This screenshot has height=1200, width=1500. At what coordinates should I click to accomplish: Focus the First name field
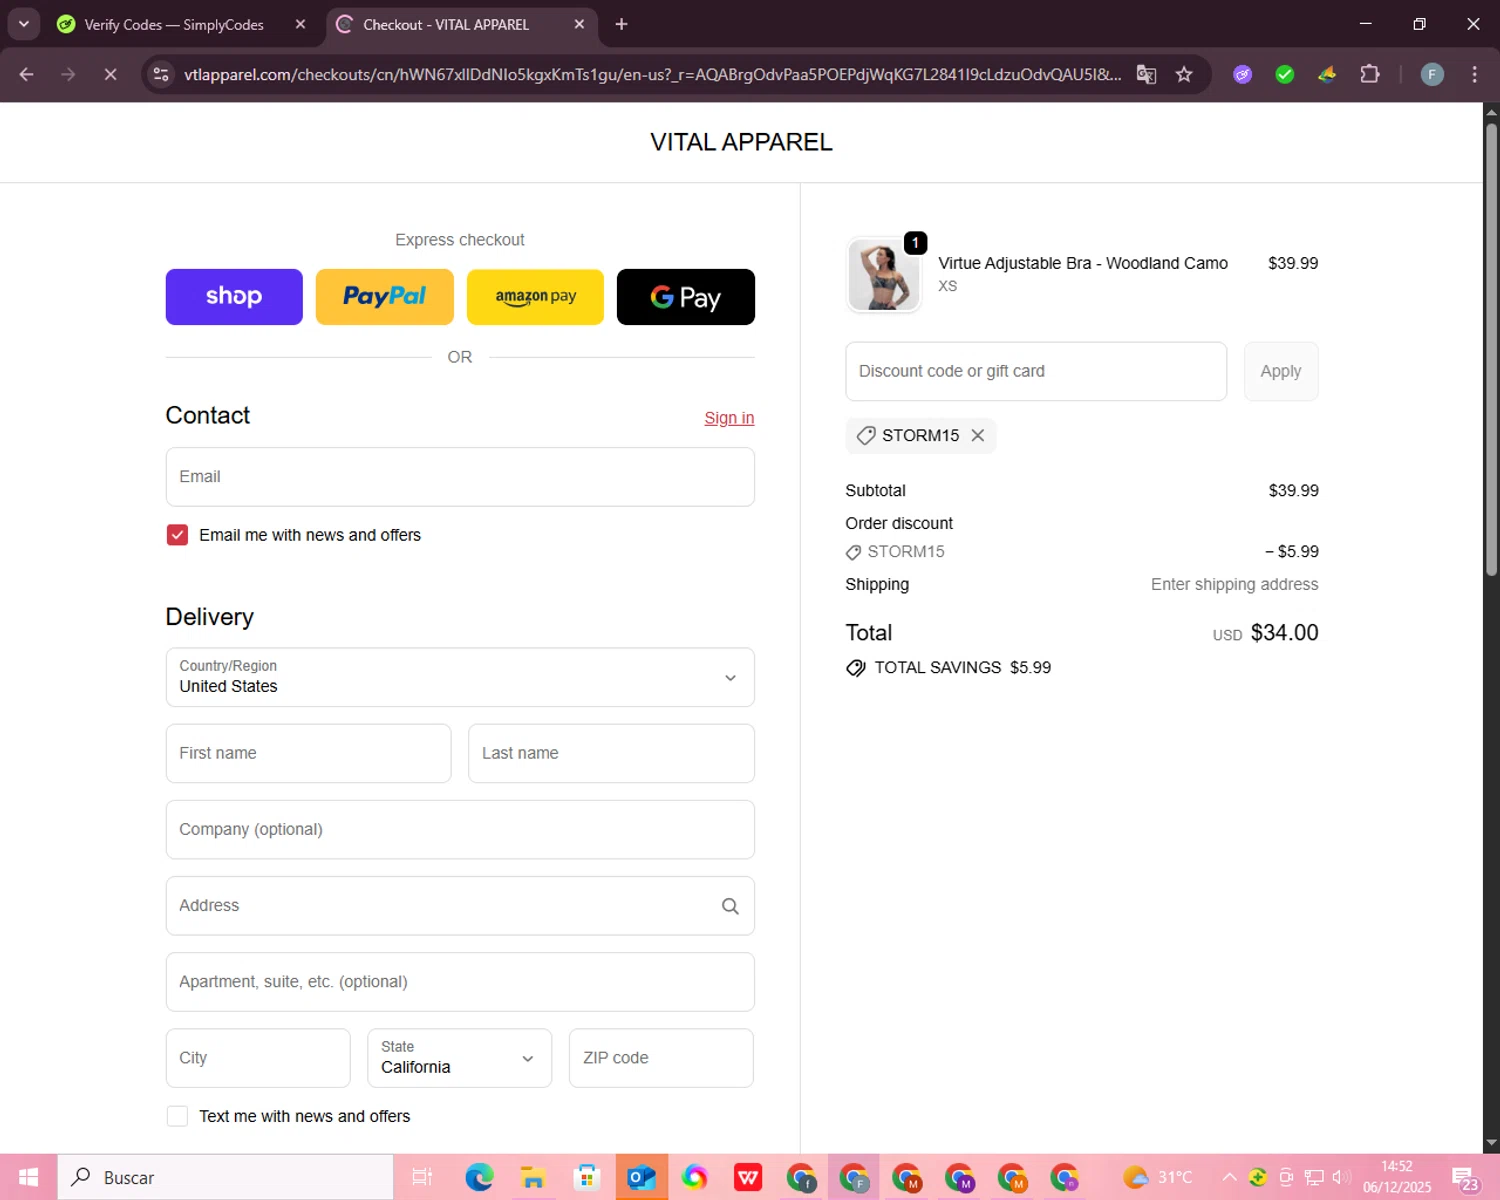(308, 753)
